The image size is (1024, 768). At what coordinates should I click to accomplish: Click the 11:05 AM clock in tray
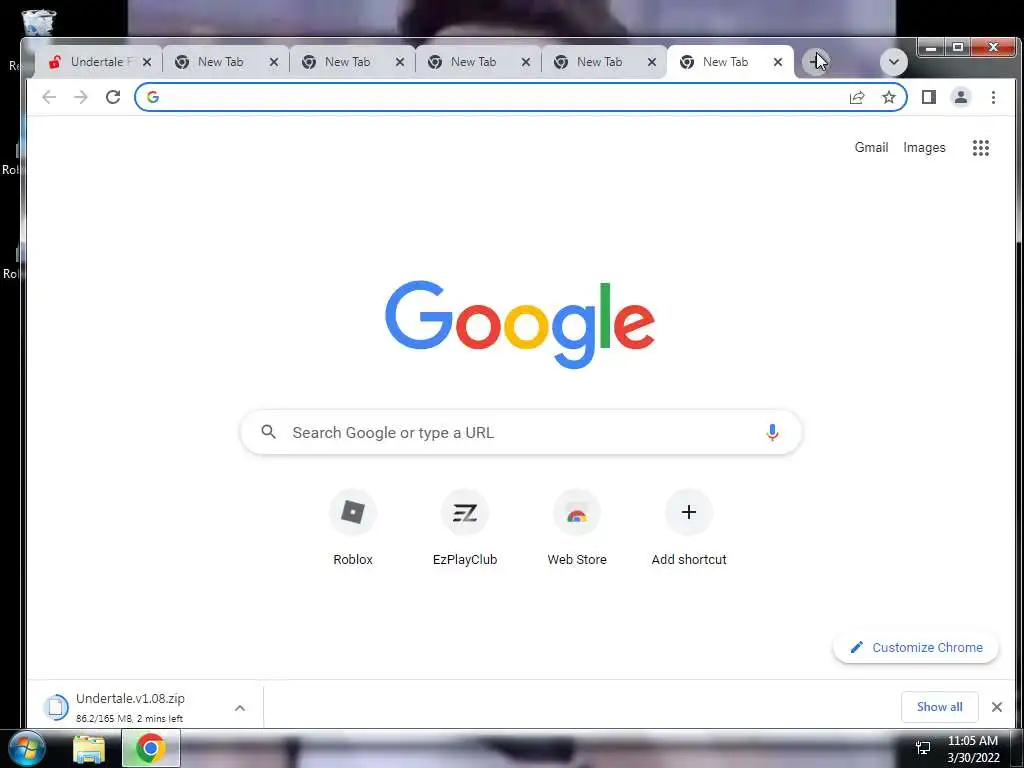tap(972, 741)
